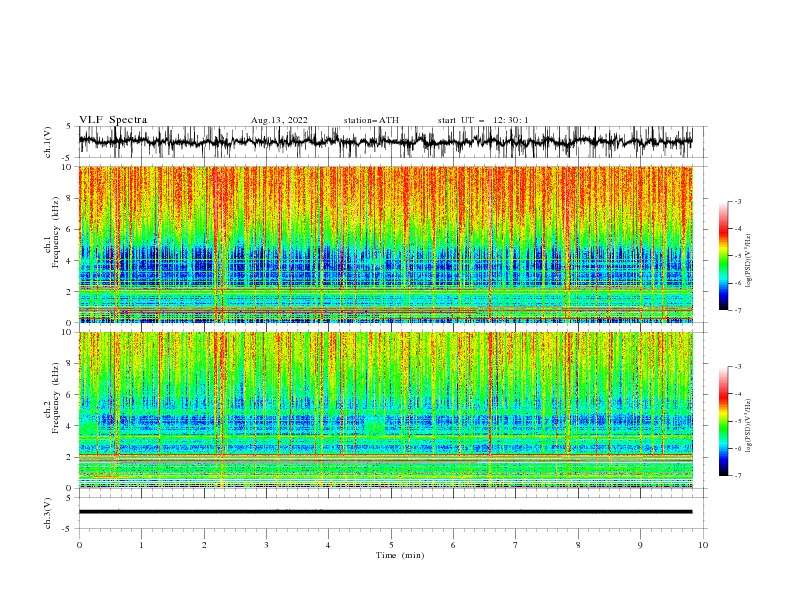
Task: Click the '2' kHz tick of ch.1 spectrogram
Action: coord(71,291)
